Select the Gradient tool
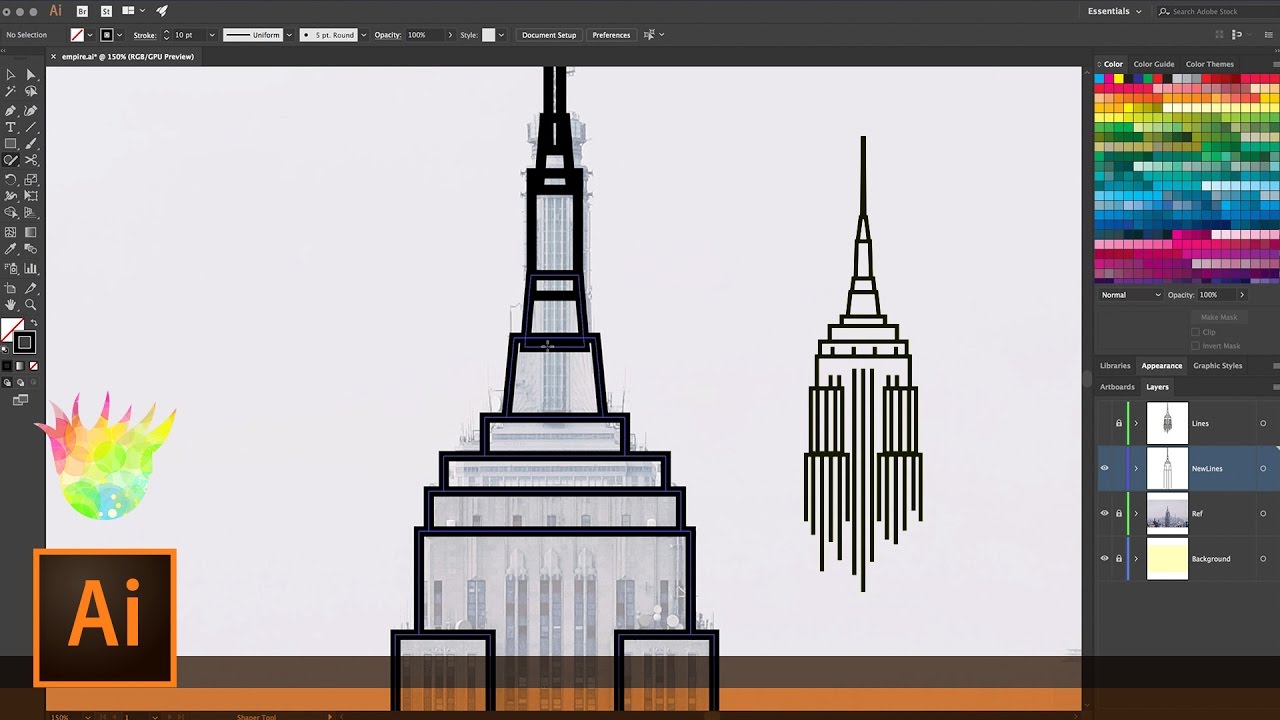This screenshot has height=720, width=1280. [31, 232]
